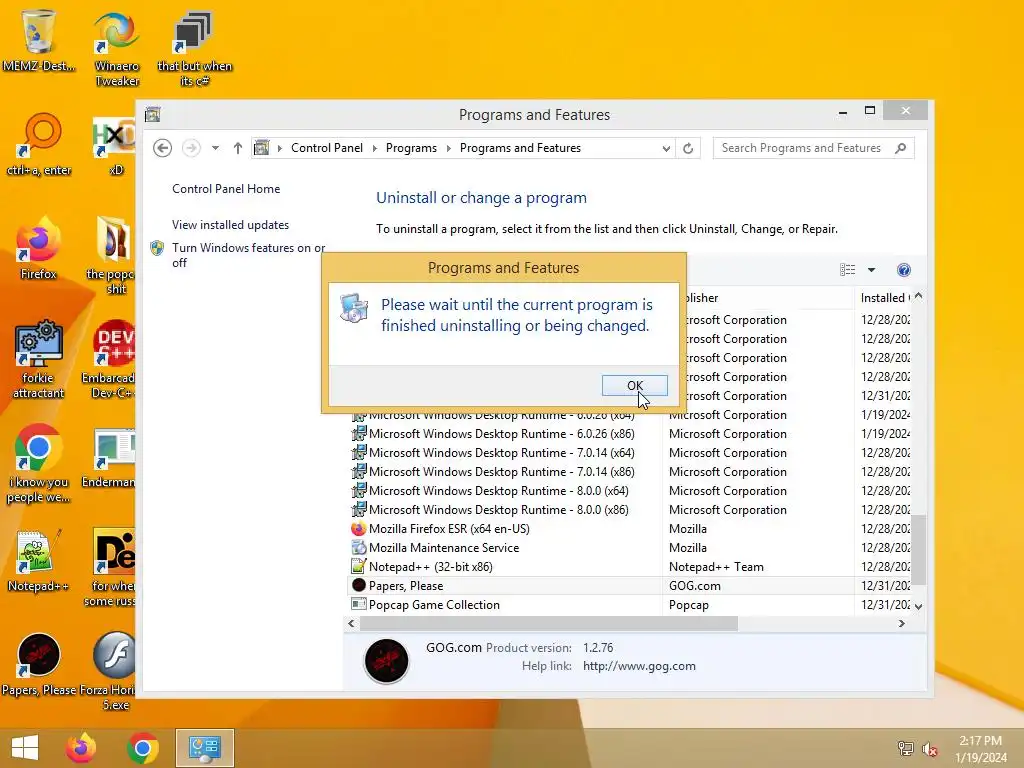
Task: Select the MEMZ-Dest recycle bin desktop icon
Action: (39, 40)
